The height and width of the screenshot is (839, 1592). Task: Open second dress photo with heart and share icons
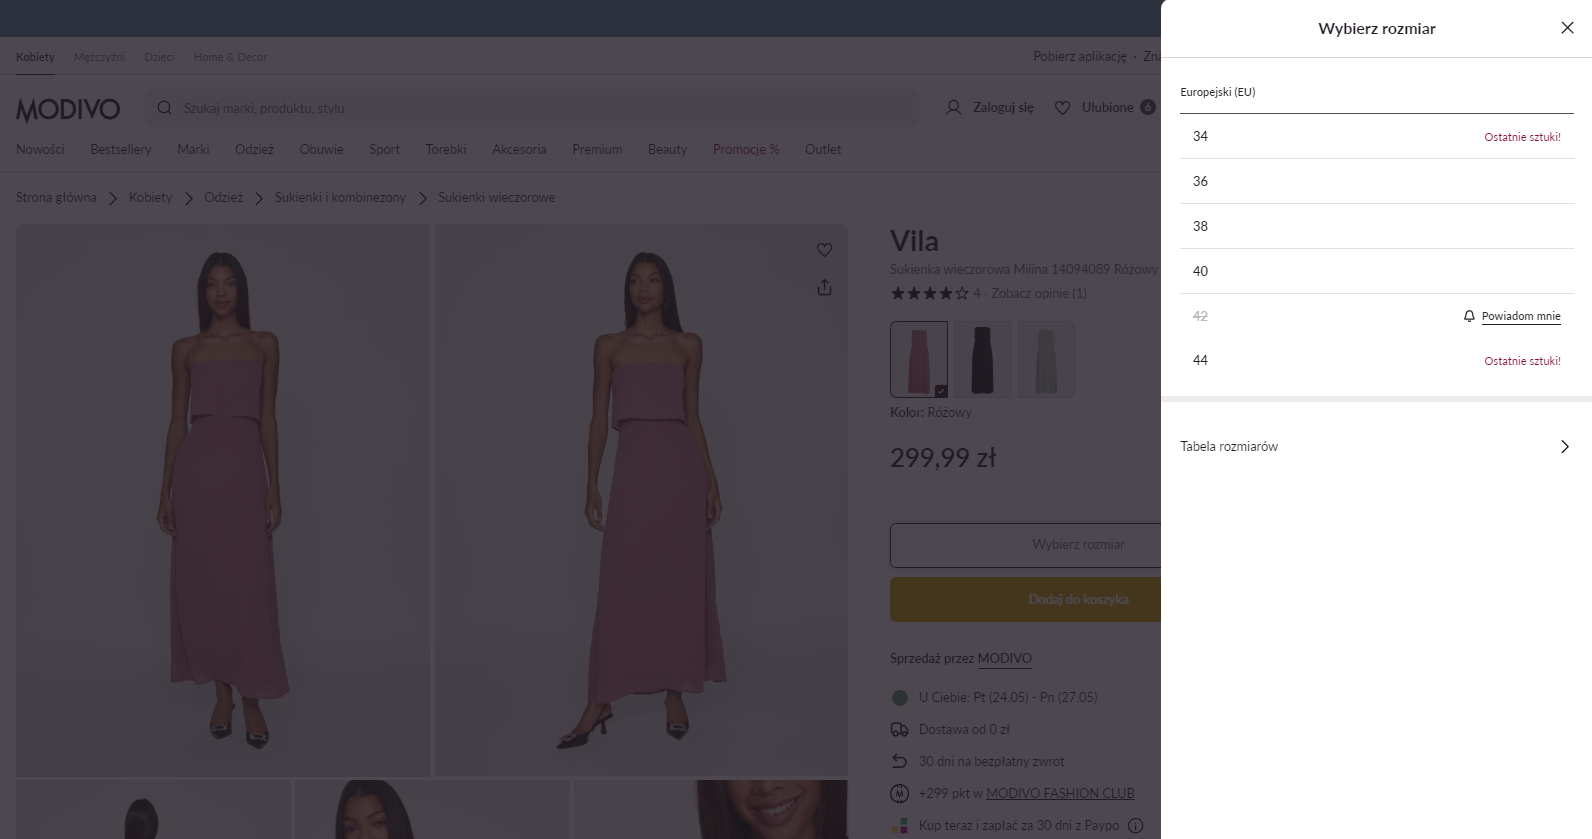coord(642,500)
